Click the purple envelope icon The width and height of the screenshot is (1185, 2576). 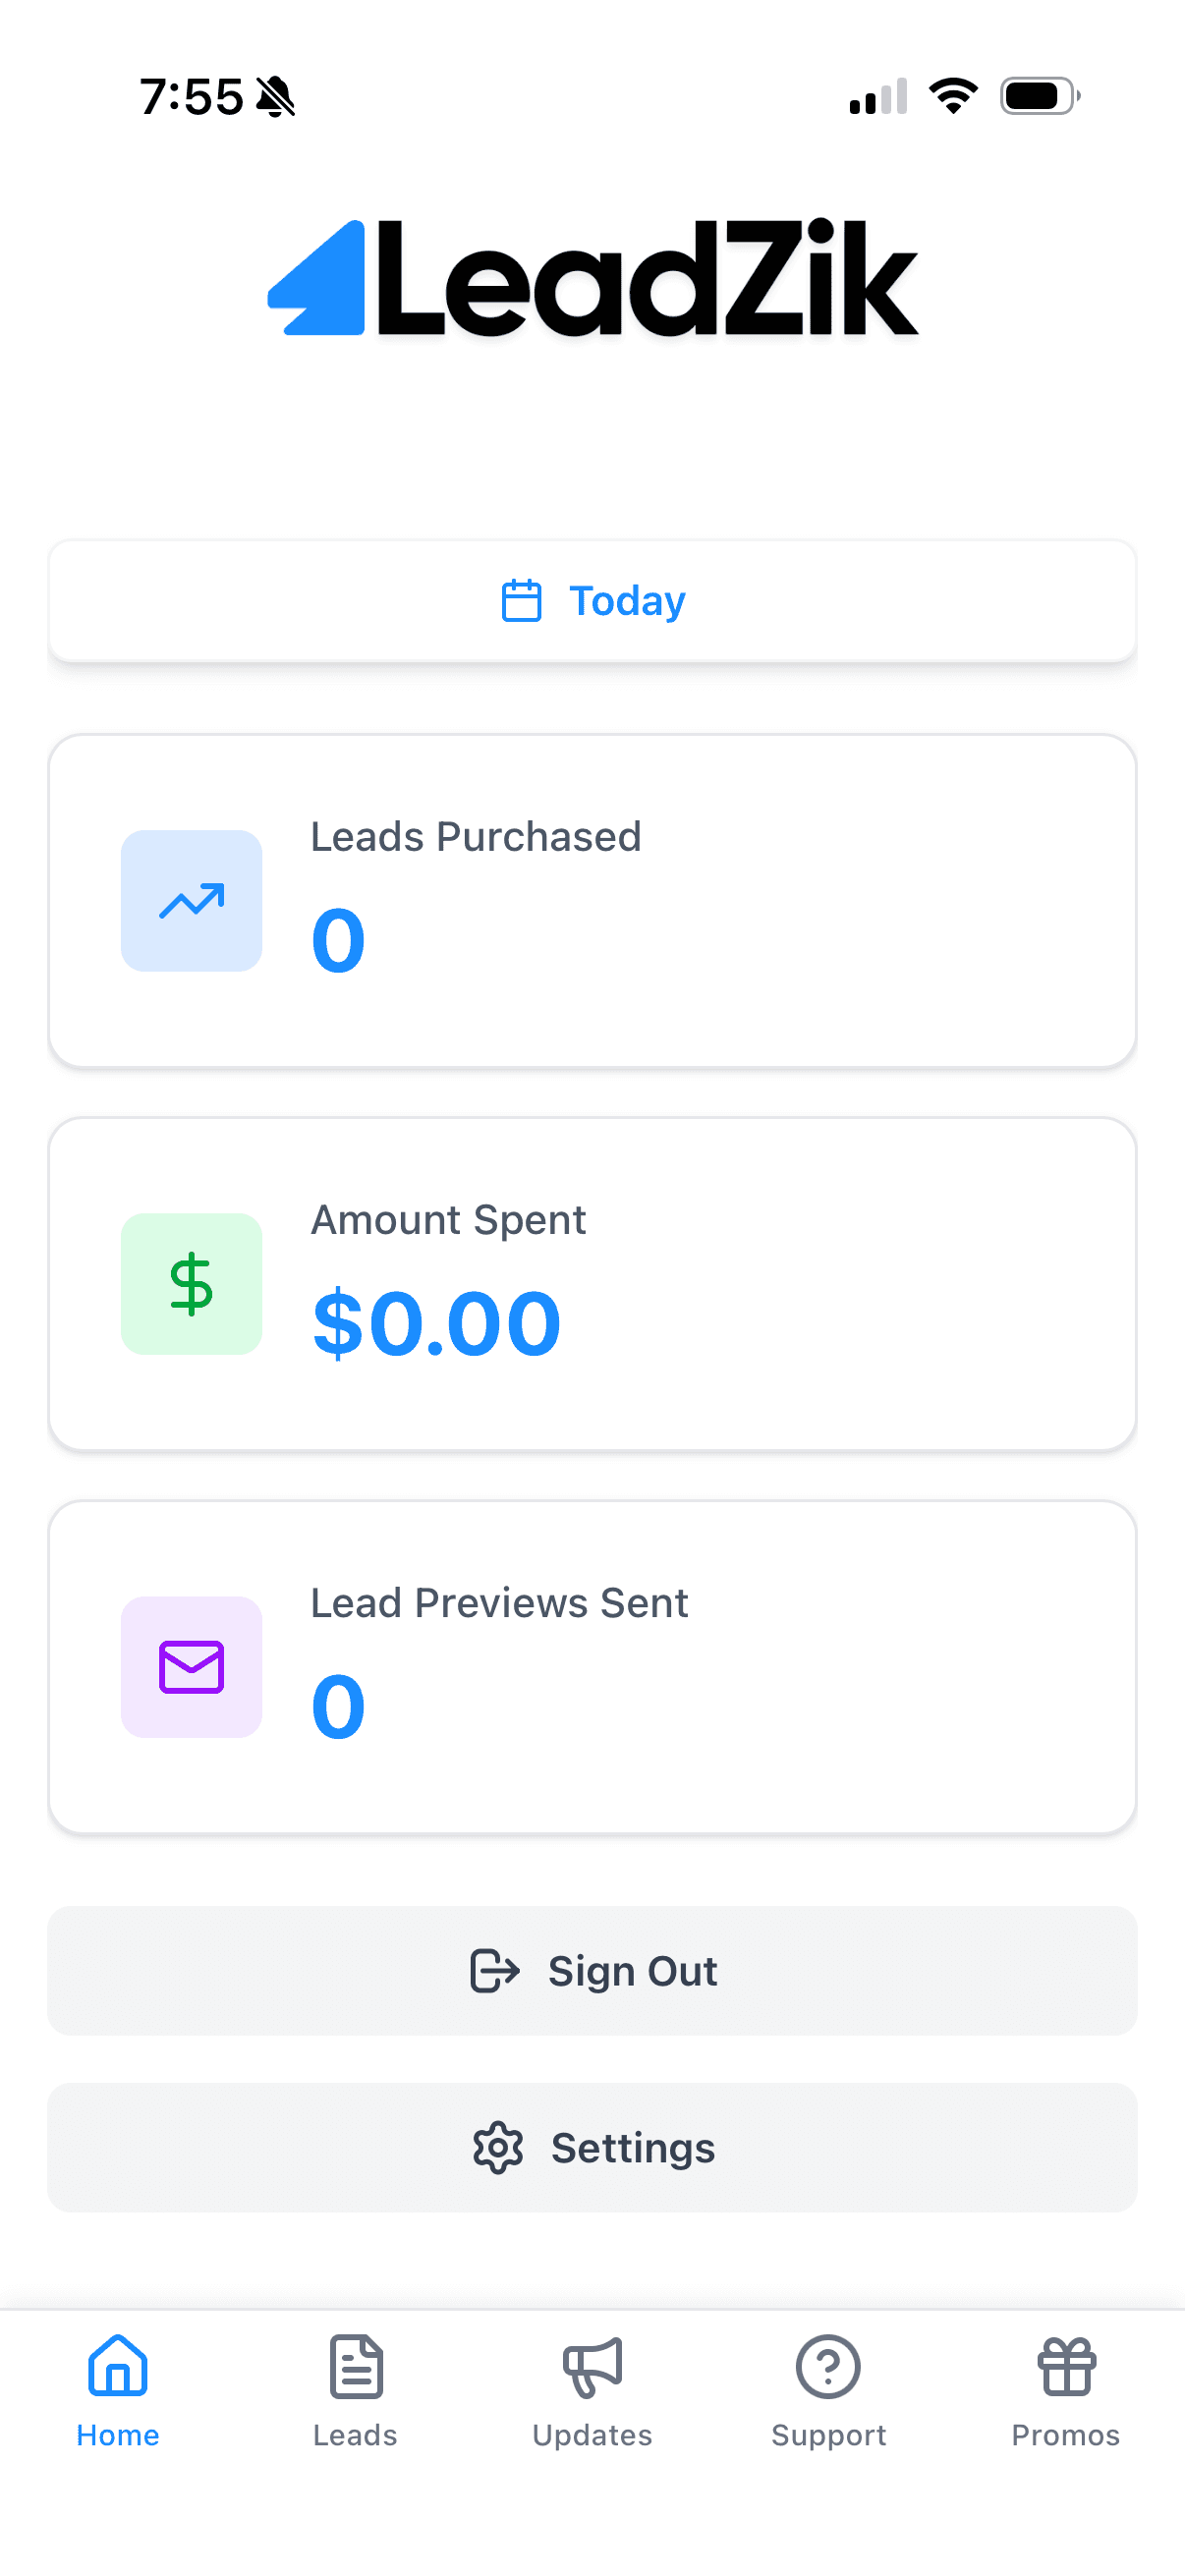191,1667
